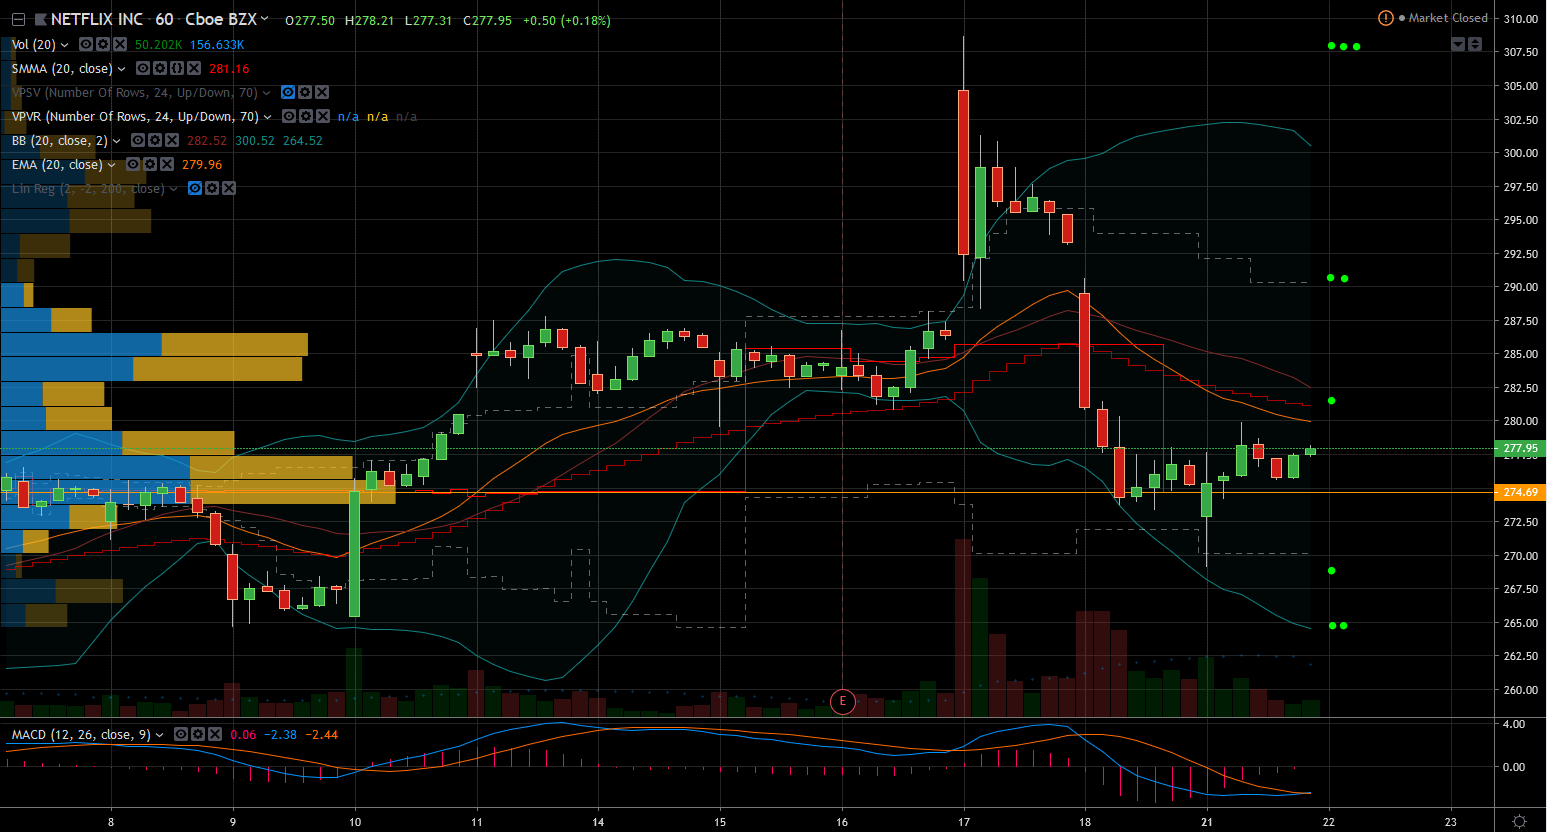Open the NETFLIX INC symbol title dropdown arrow
The height and width of the screenshot is (832, 1547).
(265, 19)
